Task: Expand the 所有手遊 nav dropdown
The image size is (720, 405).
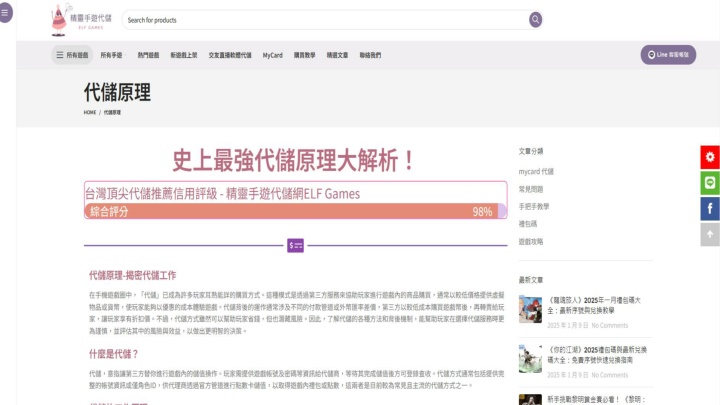Action: click(112, 55)
